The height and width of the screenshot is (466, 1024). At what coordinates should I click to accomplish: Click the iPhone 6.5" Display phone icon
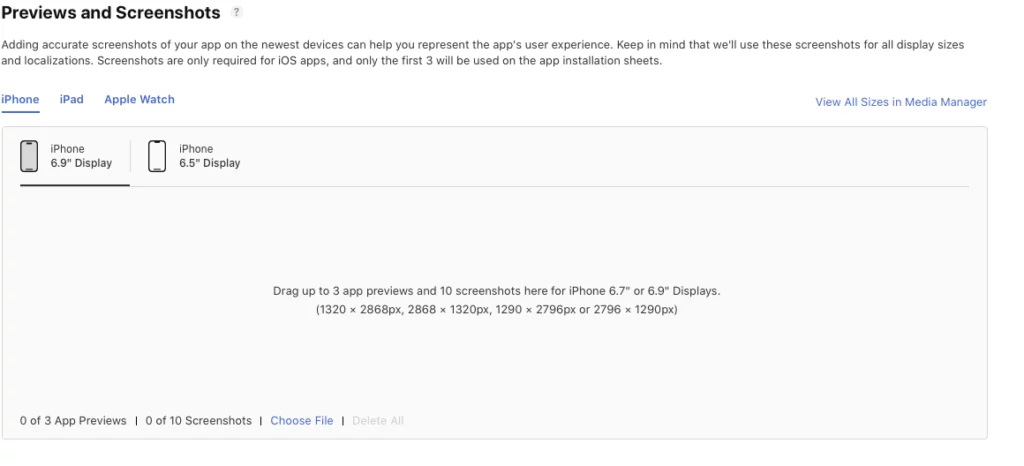tap(157, 156)
